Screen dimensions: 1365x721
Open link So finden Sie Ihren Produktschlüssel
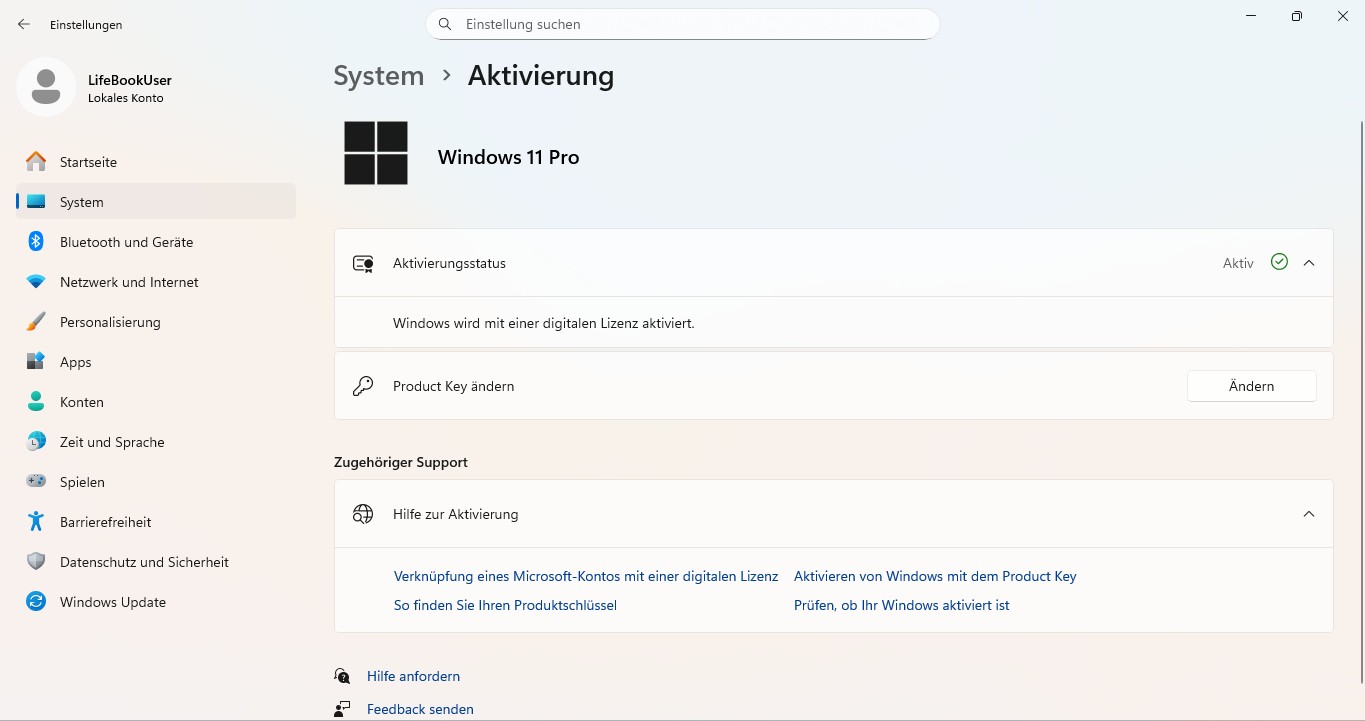click(505, 605)
